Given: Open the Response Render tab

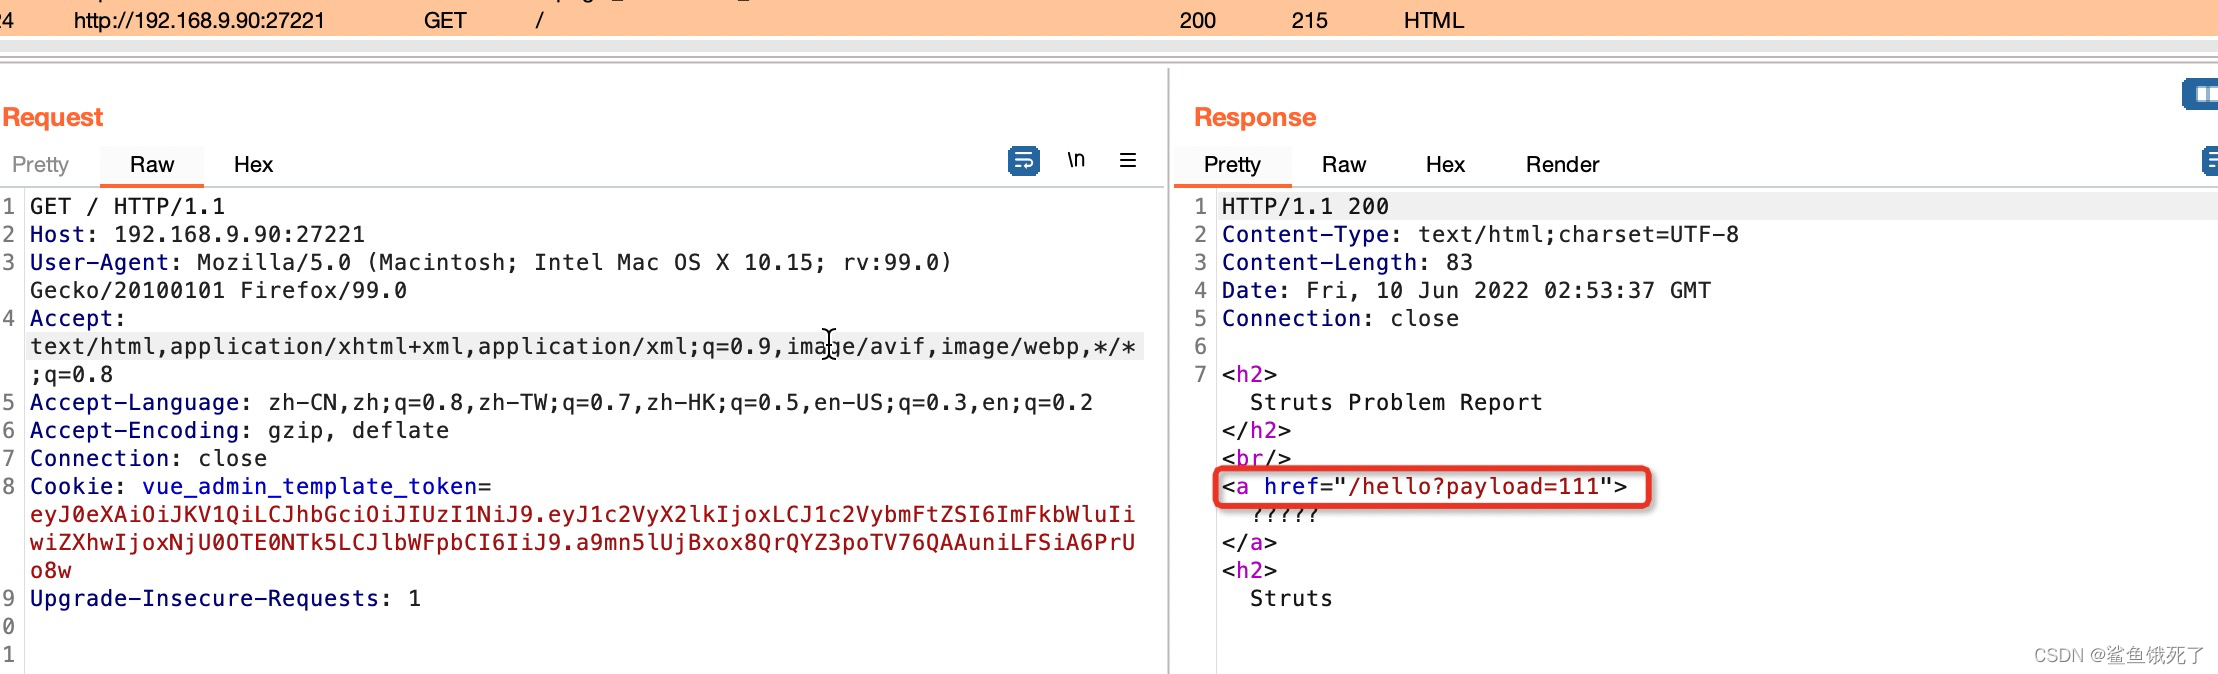Looking at the screenshot, I should [1562, 164].
